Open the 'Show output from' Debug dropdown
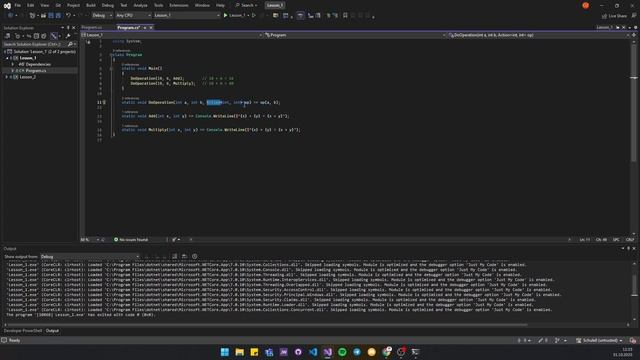 tap(90, 256)
